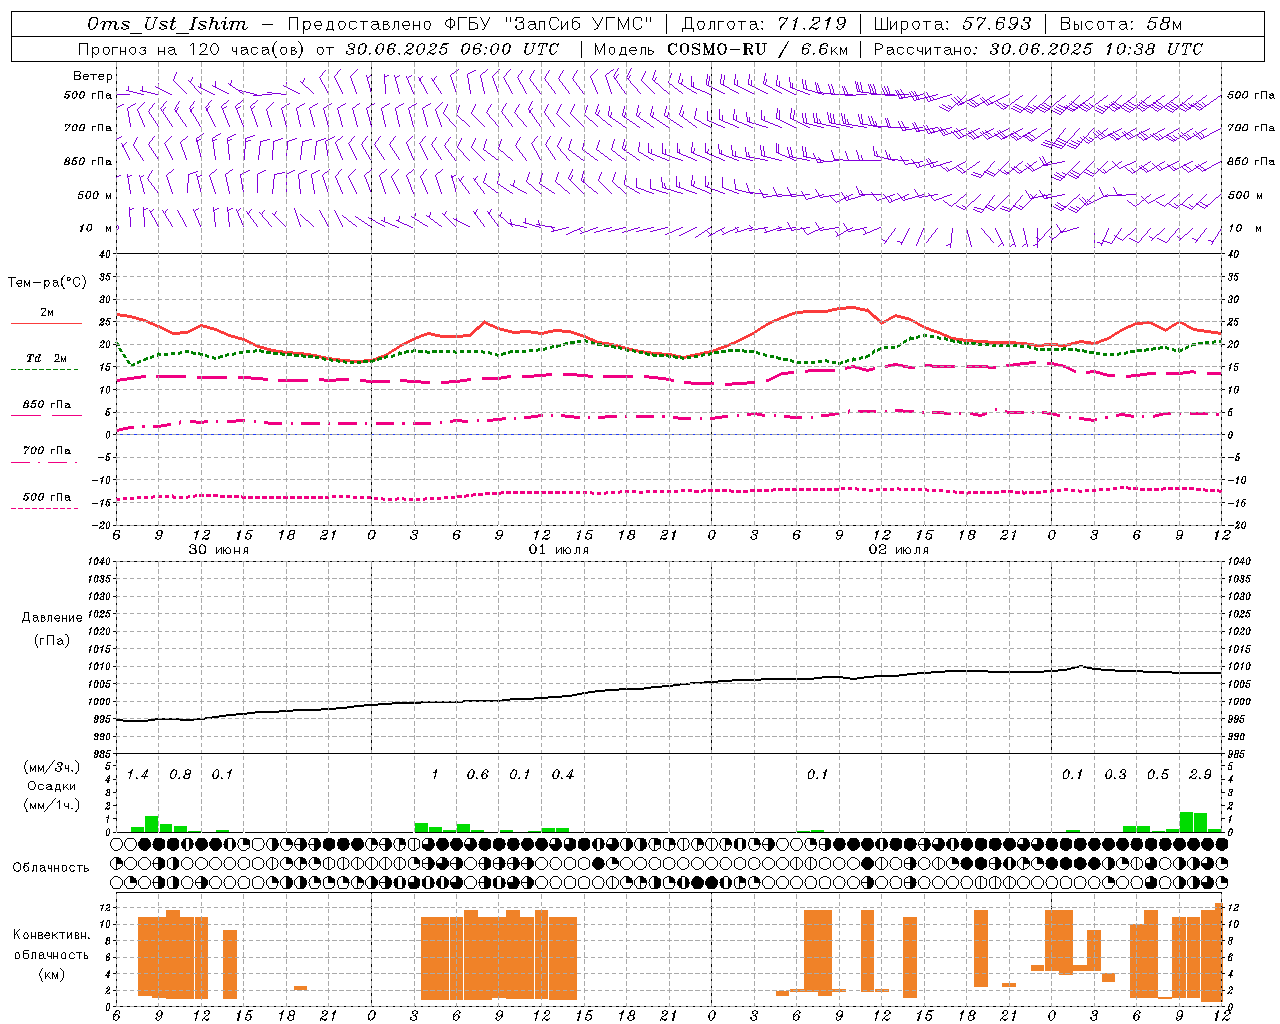
Task: Click the Рассчитано 30.06.2025 10:38 UTC text
Action: [1038, 49]
